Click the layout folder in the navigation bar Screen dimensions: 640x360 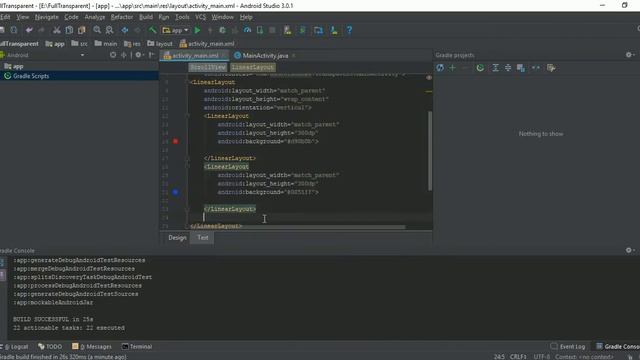pyautogui.click(x=160, y=44)
